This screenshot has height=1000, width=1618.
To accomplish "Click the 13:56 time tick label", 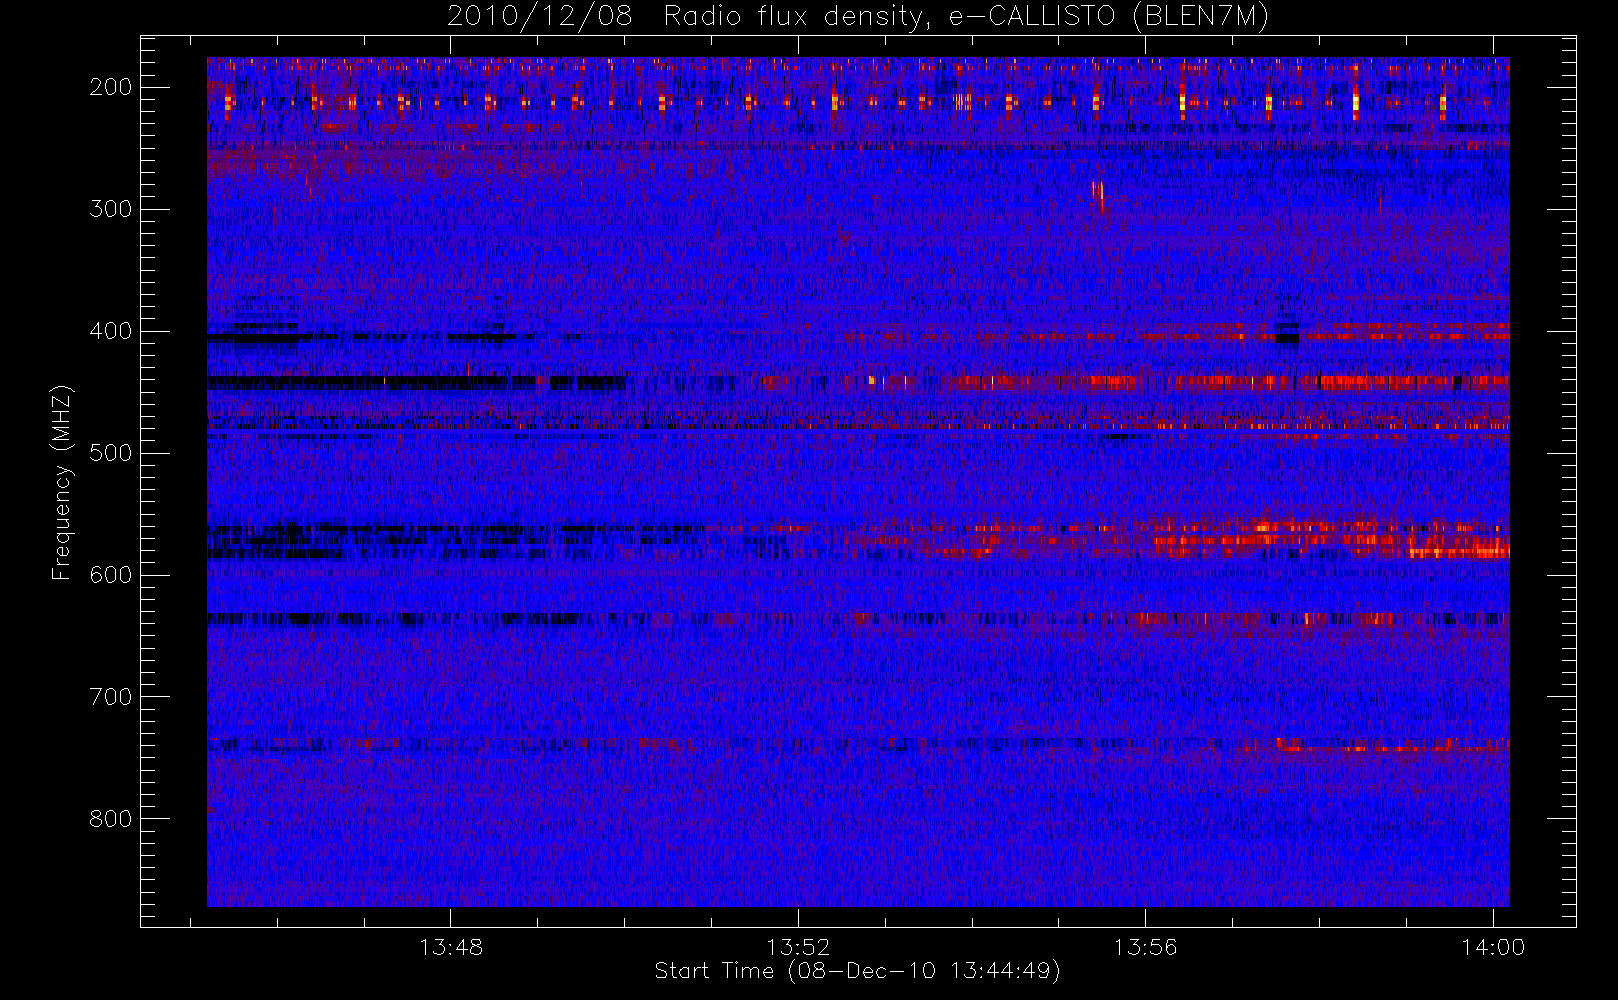I will click(1145, 947).
